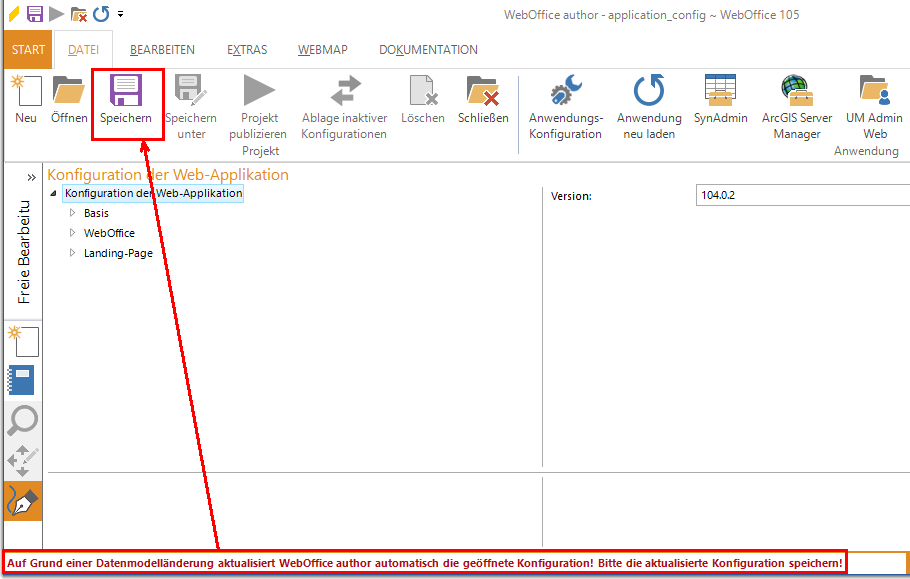Click Freie Bearbeitung vertical panel label

coord(24,252)
